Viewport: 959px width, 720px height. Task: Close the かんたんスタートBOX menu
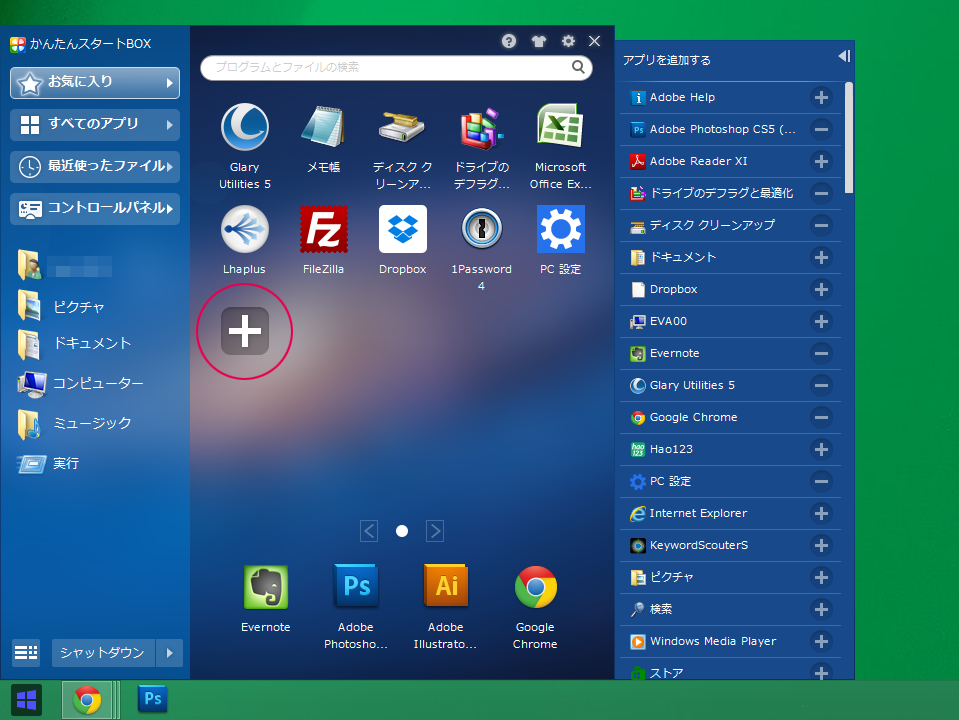click(594, 41)
